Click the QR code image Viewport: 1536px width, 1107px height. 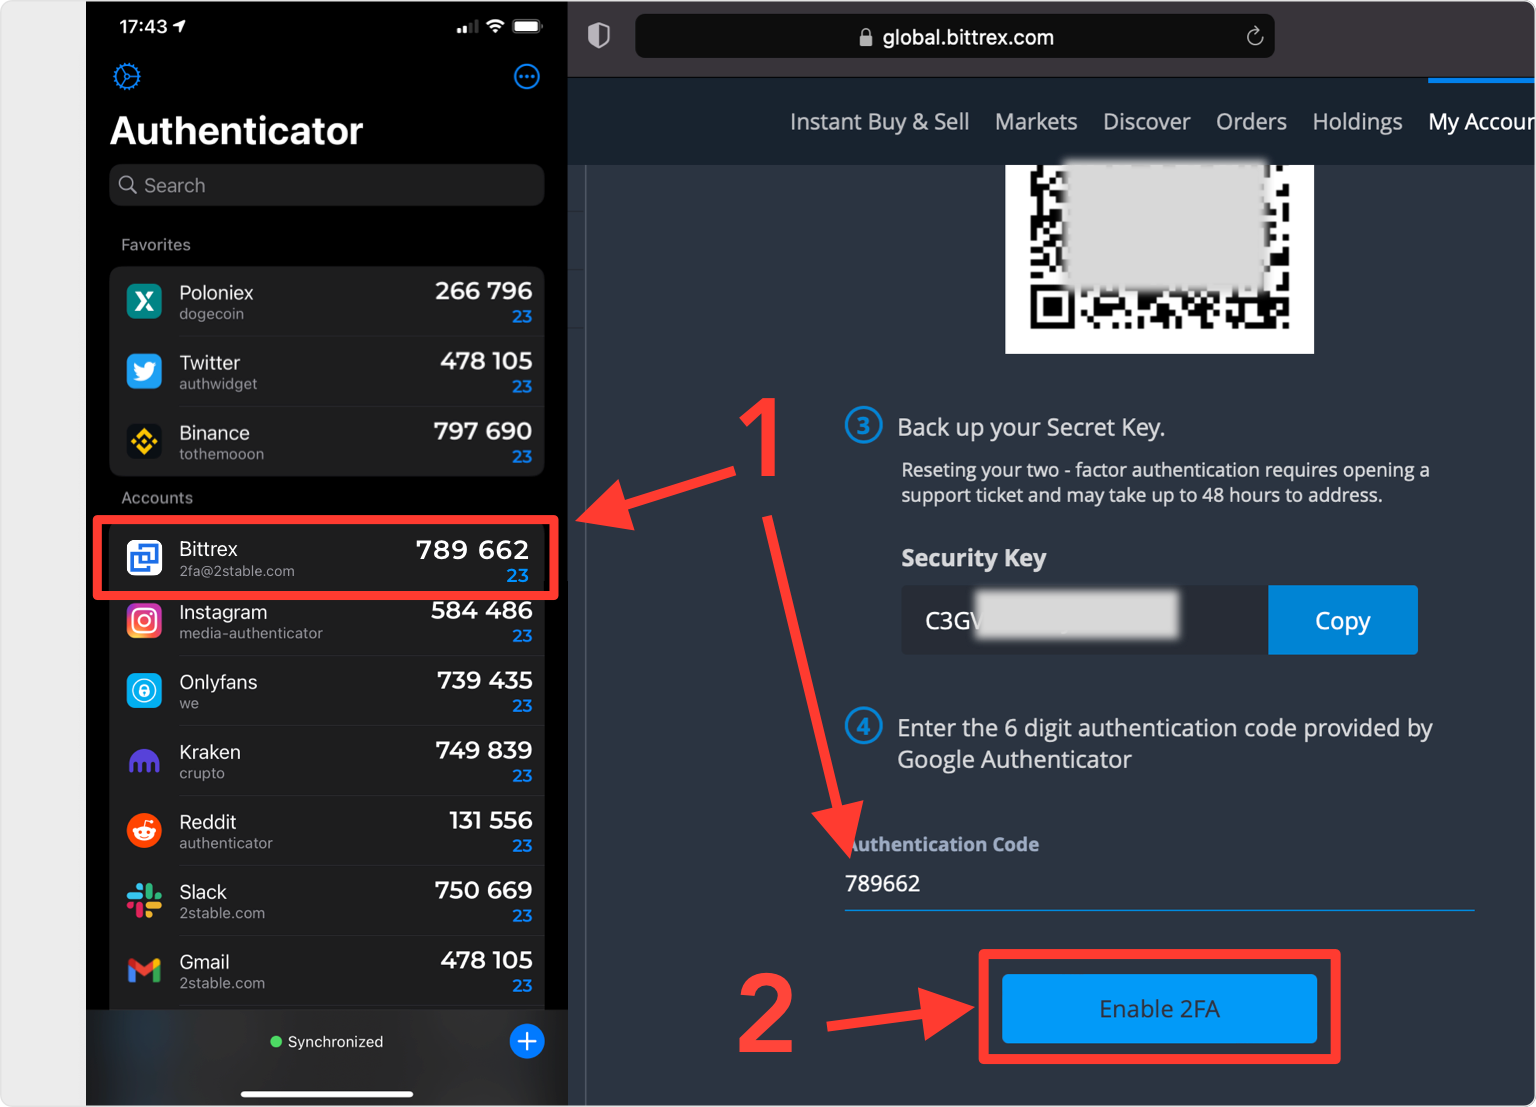(x=1159, y=258)
